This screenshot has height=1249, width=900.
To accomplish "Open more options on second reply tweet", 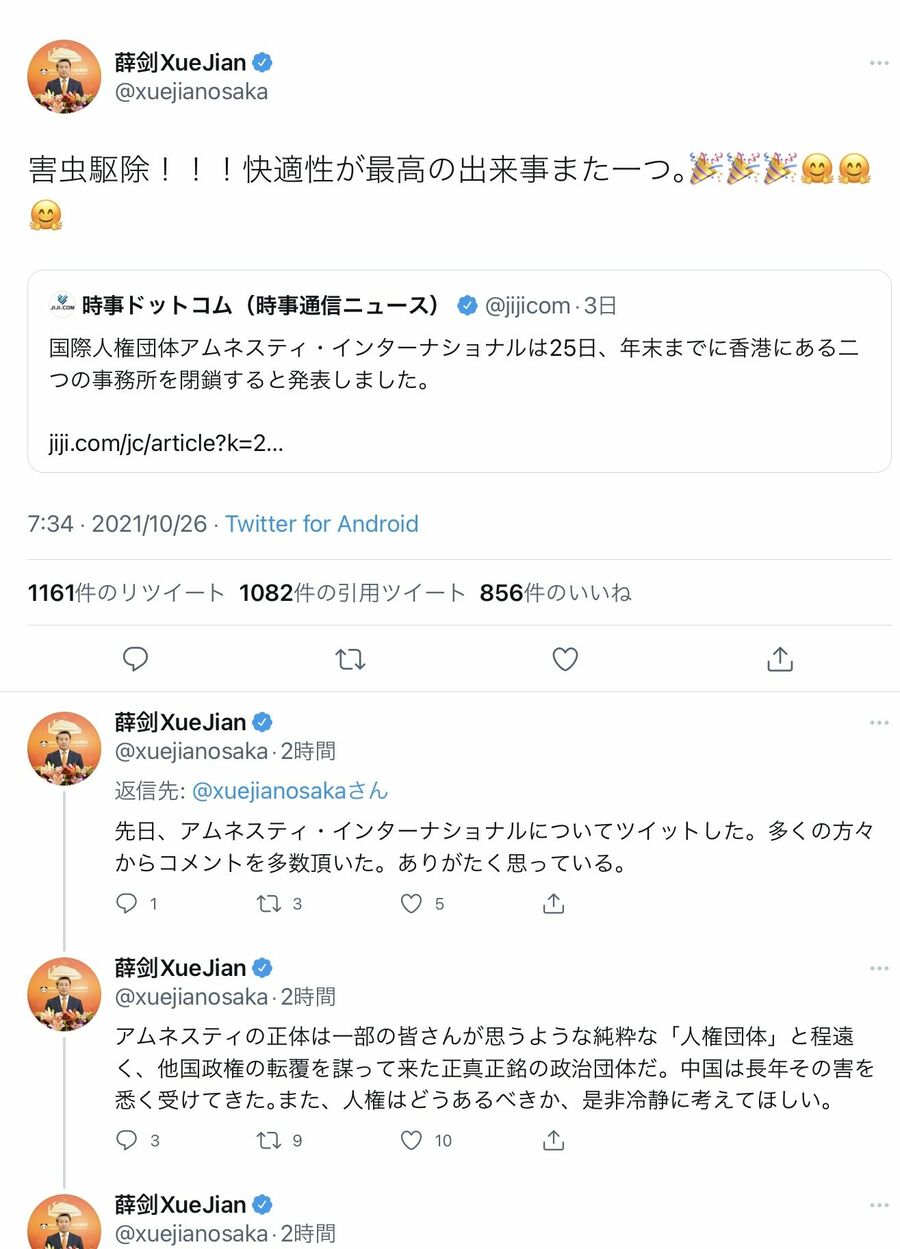I will [x=878, y=969].
